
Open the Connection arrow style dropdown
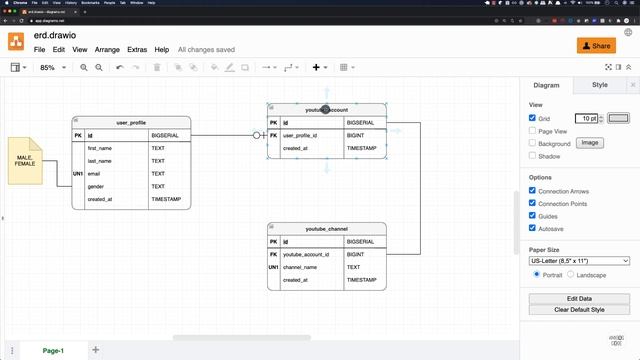tap(269, 67)
